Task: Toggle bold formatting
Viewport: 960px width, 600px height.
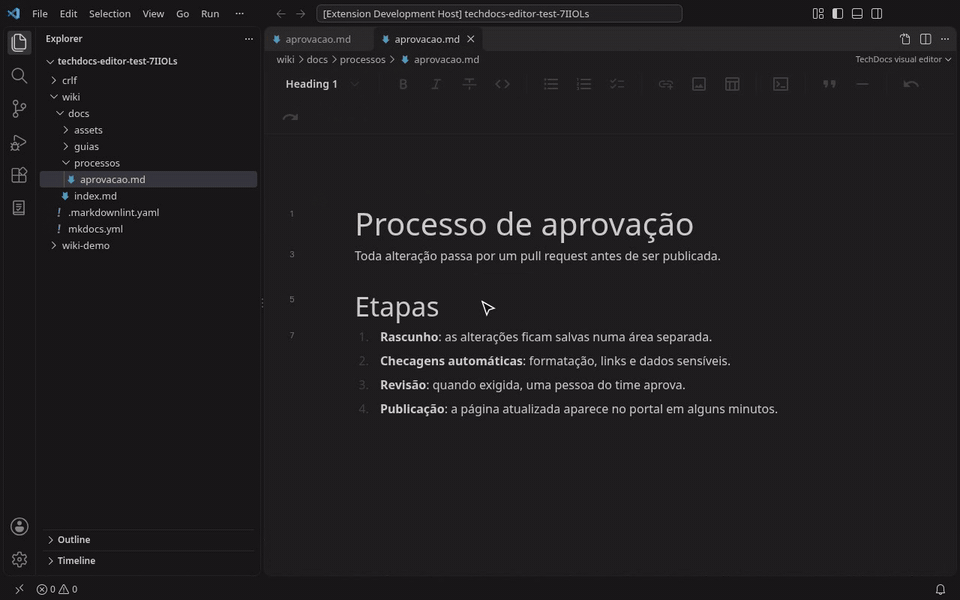Action: (403, 84)
